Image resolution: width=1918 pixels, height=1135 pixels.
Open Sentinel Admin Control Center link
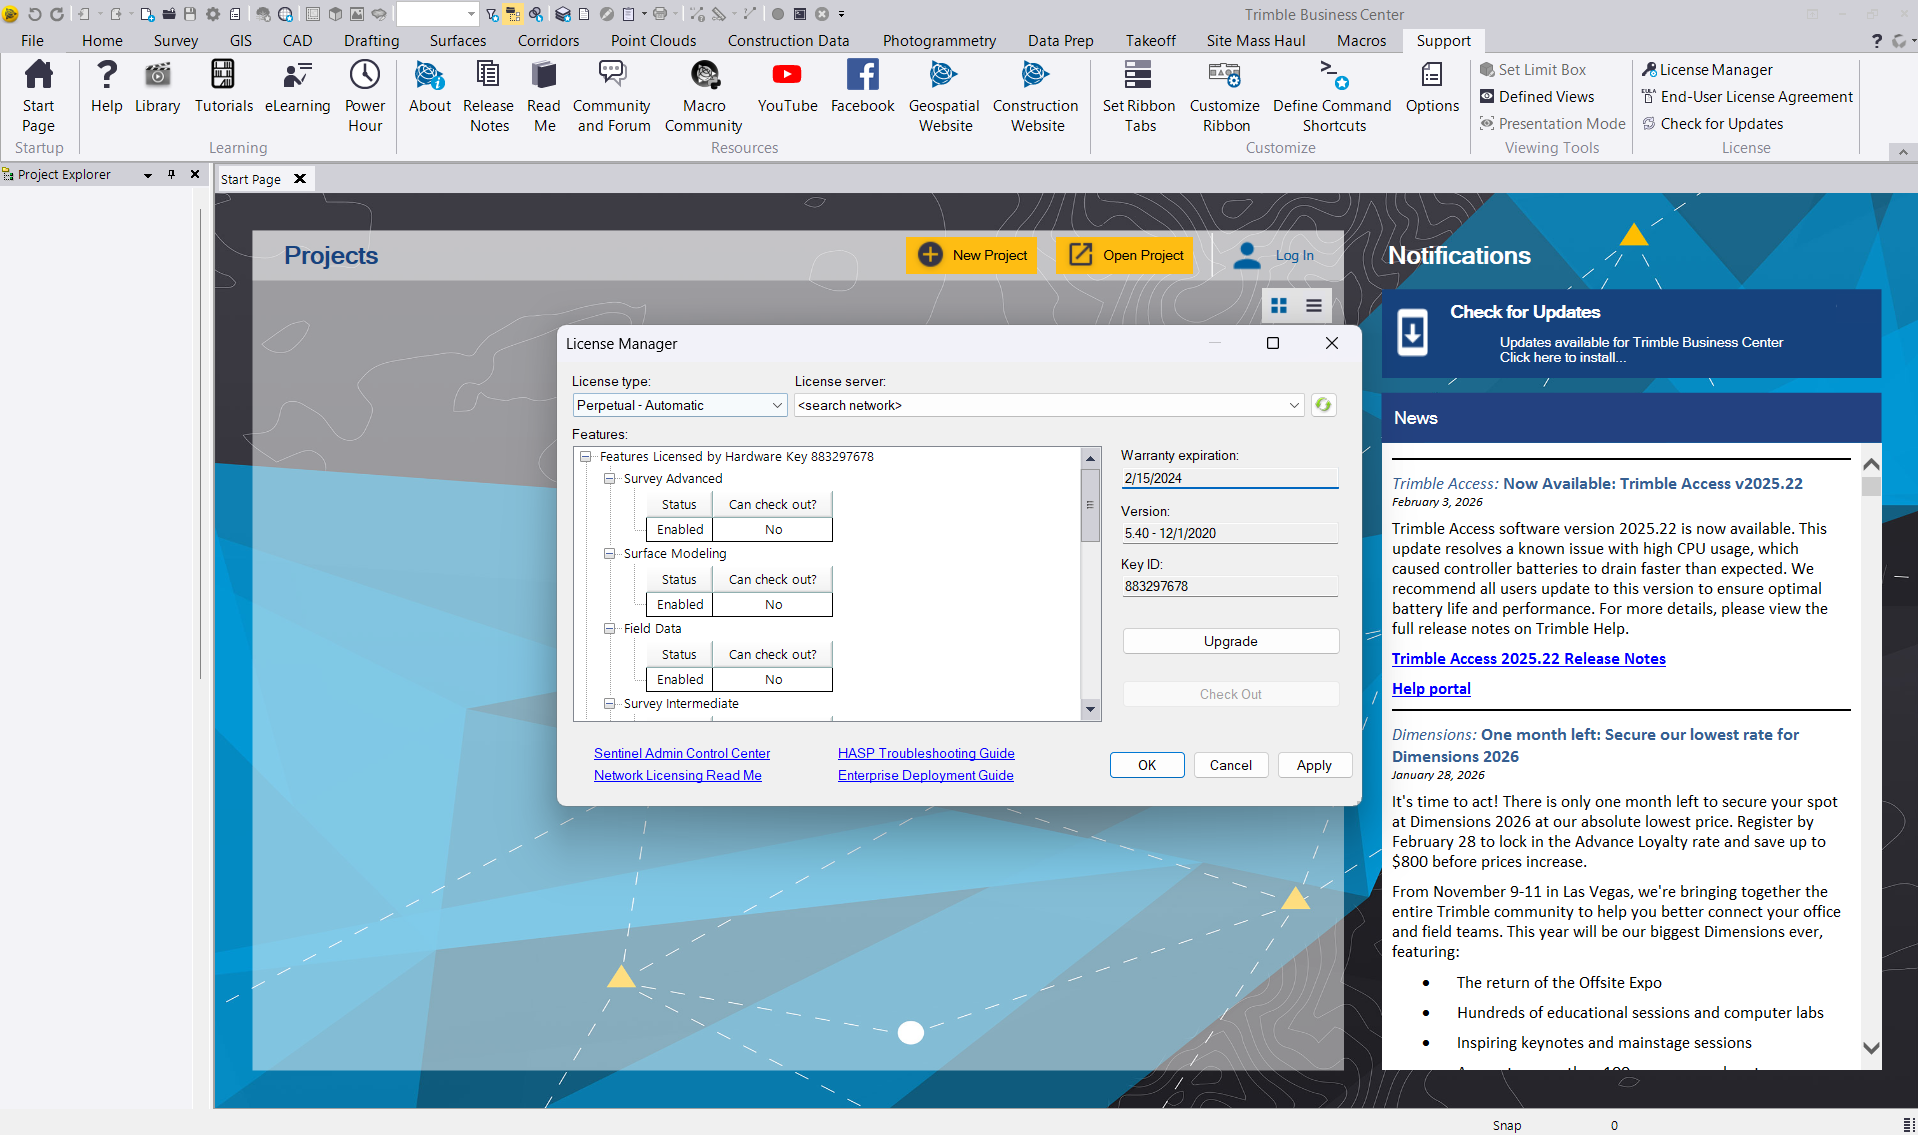(682, 753)
